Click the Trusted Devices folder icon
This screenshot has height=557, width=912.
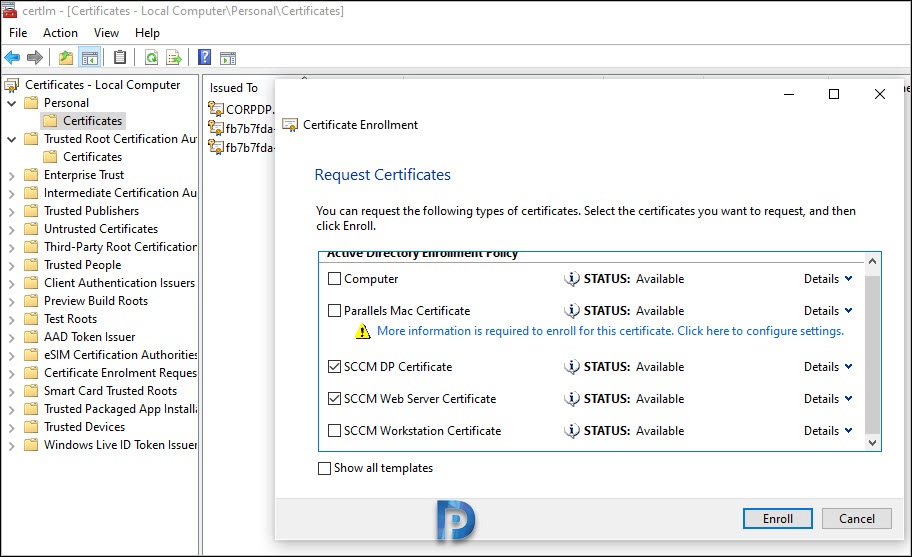tap(31, 427)
